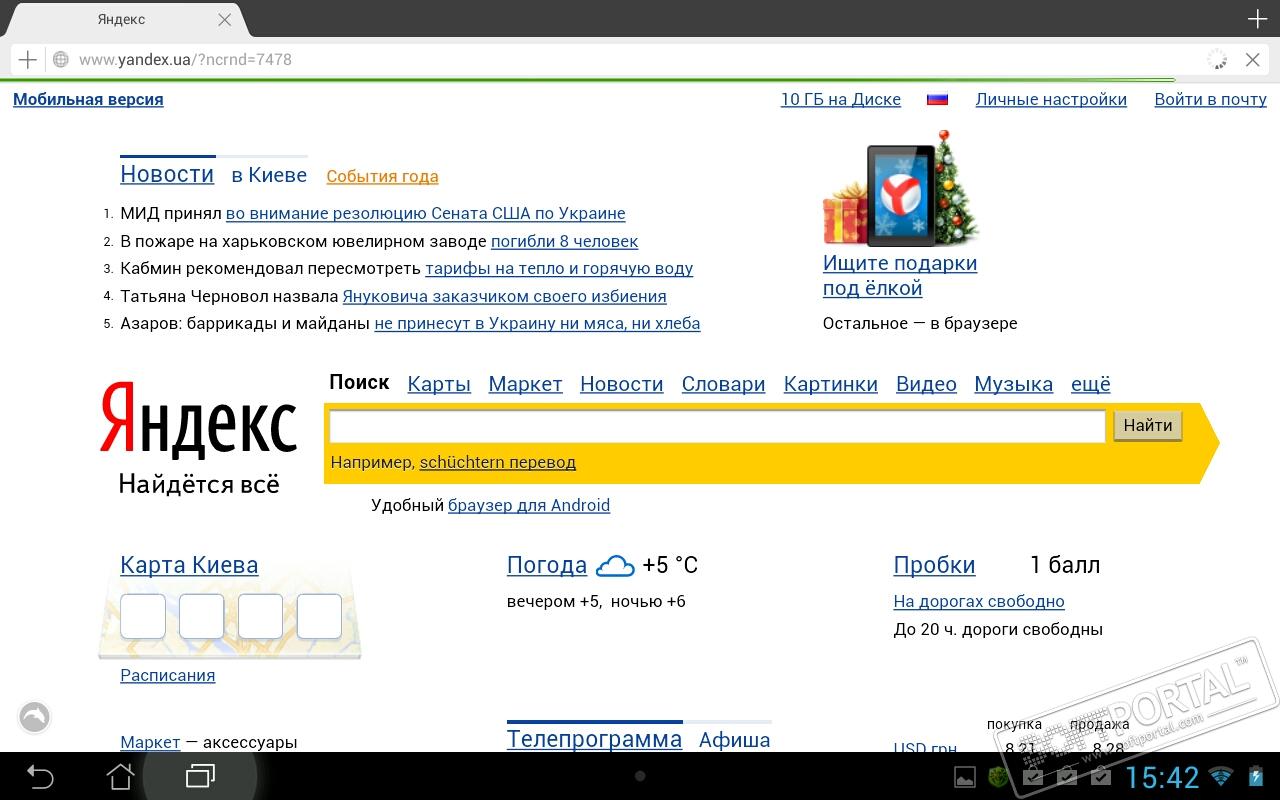Open the Мобильная версия link
This screenshot has height=800, width=1280.
pos(88,99)
